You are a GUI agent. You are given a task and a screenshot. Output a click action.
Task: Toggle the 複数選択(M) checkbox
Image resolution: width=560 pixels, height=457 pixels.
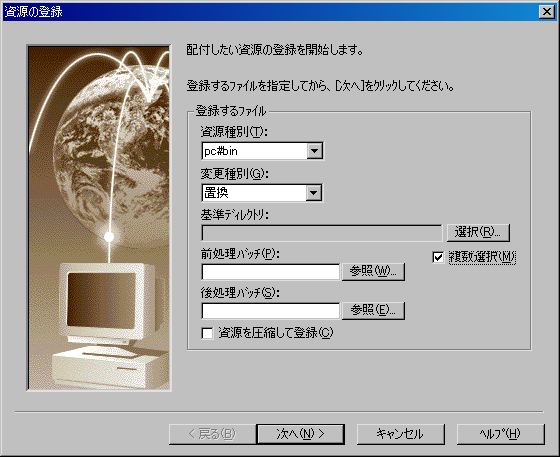click(438, 257)
